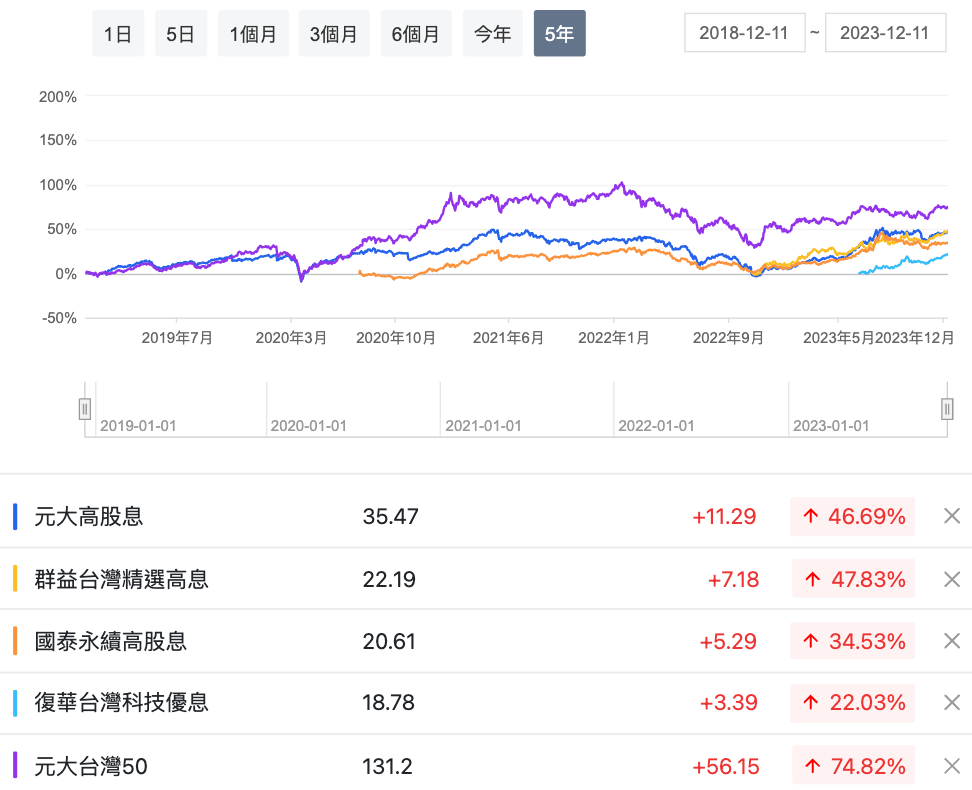Click the price value 35.47
972x790 pixels.
391,516
